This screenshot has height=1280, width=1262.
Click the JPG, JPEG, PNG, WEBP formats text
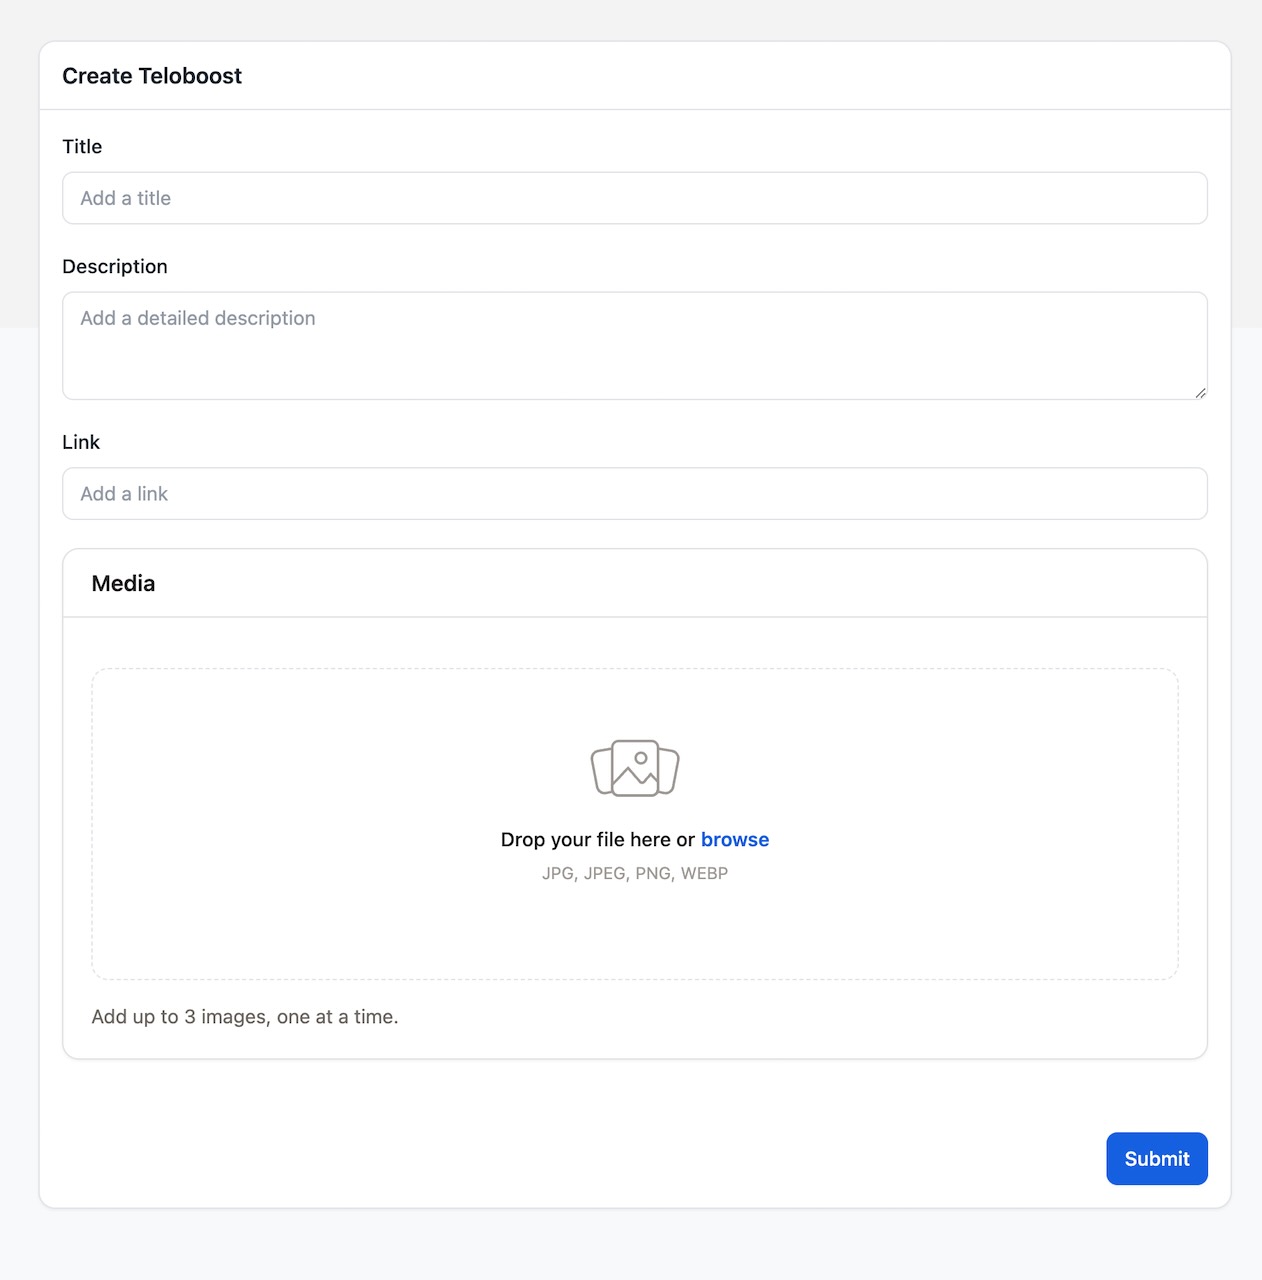635,873
